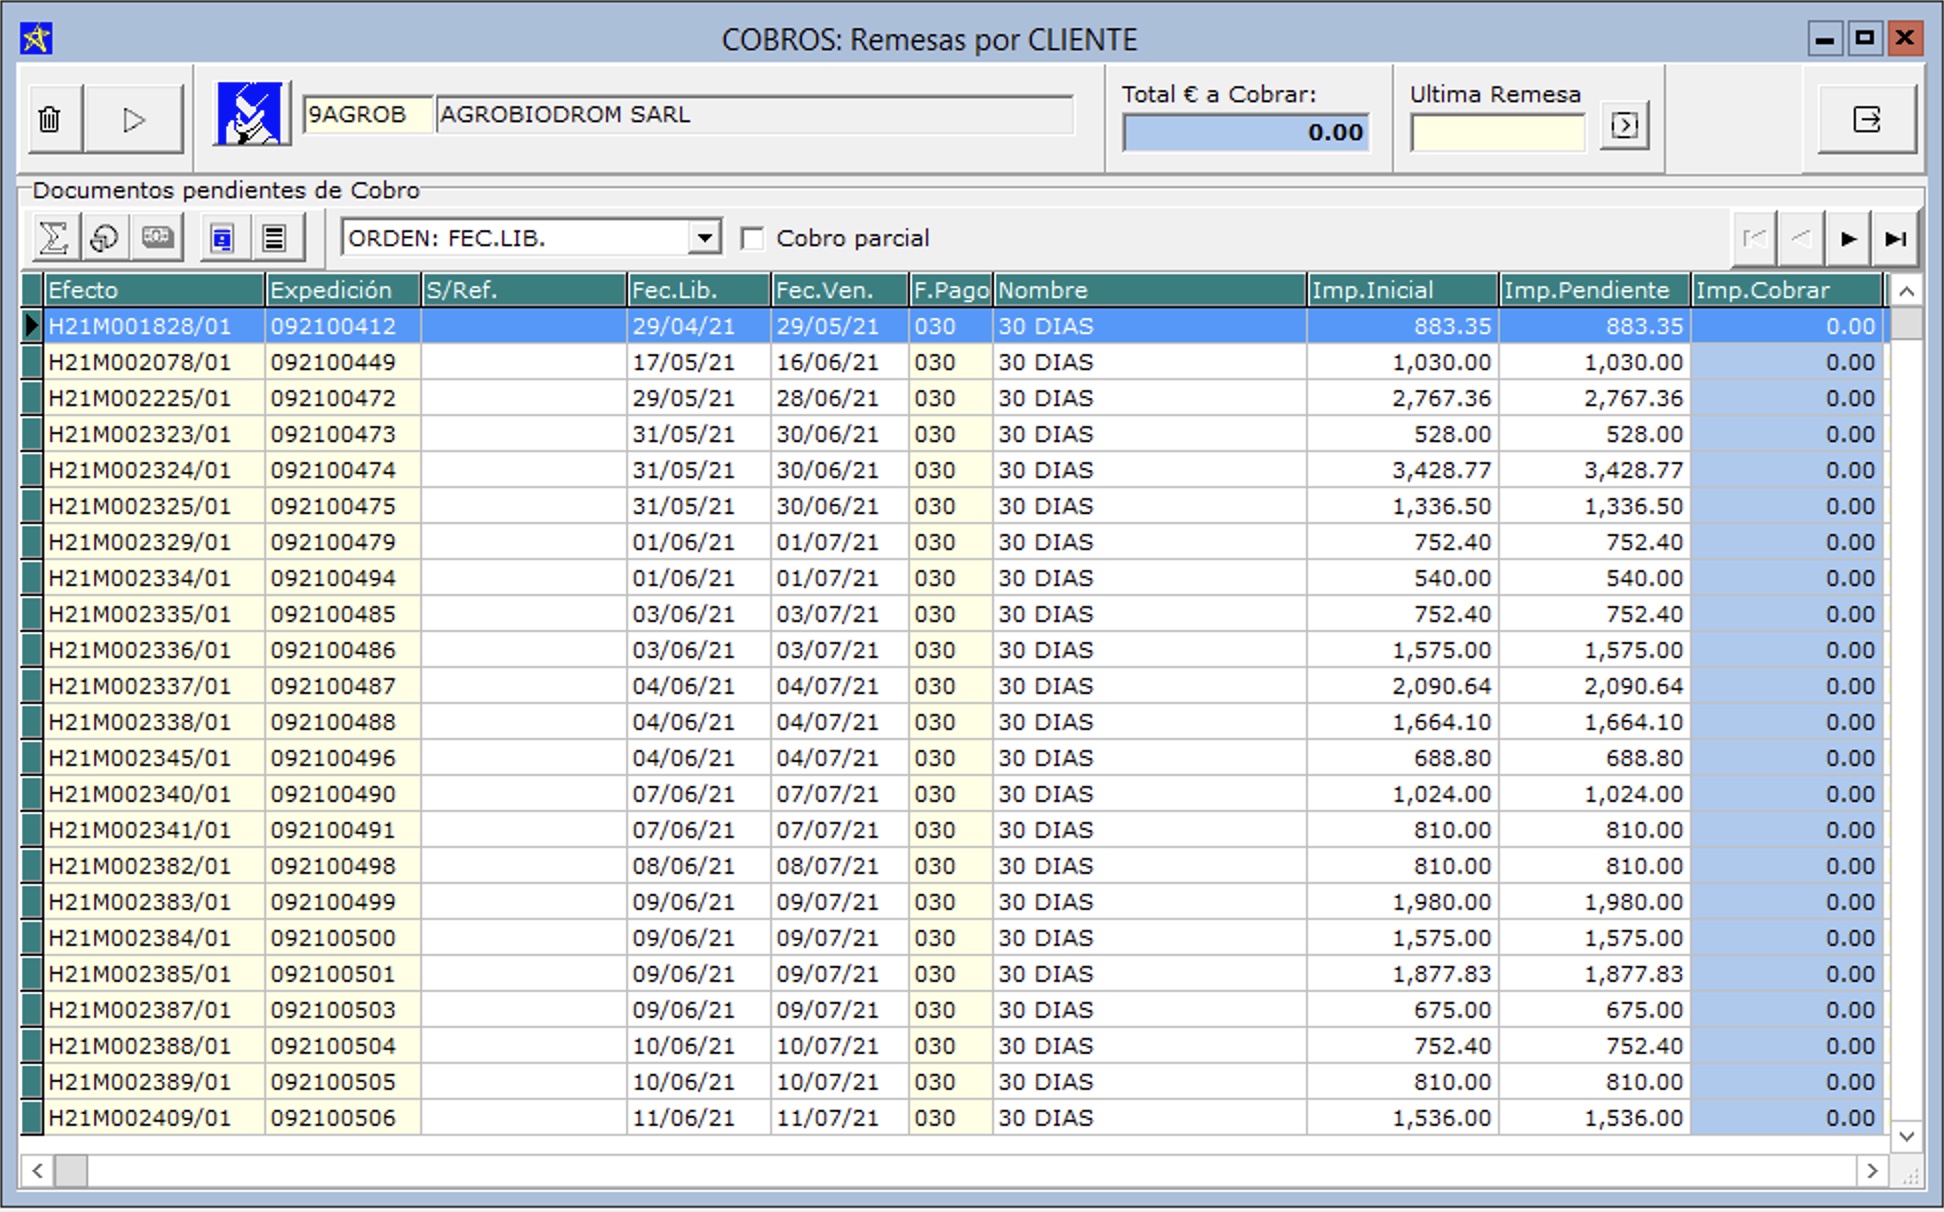Click the blue document view icon
This screenshot has height=1212, width=1944.
pos(222,238)
